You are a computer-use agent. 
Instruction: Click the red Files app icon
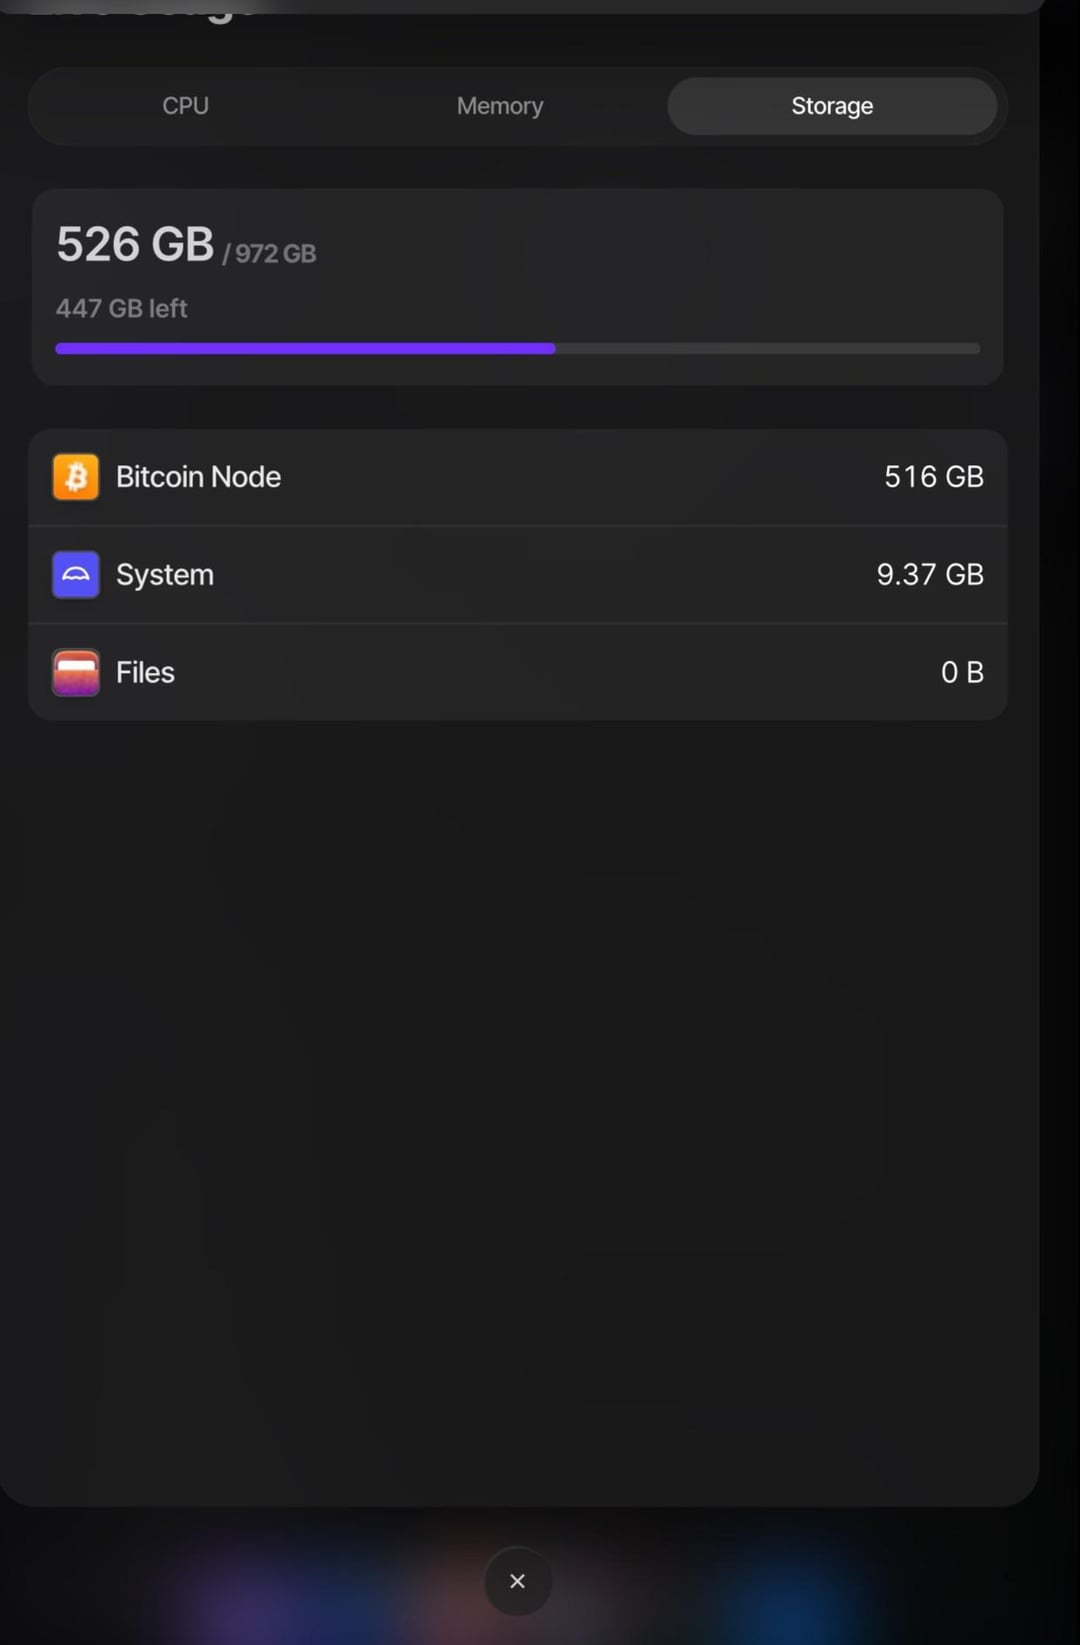[x=76, y=672]
